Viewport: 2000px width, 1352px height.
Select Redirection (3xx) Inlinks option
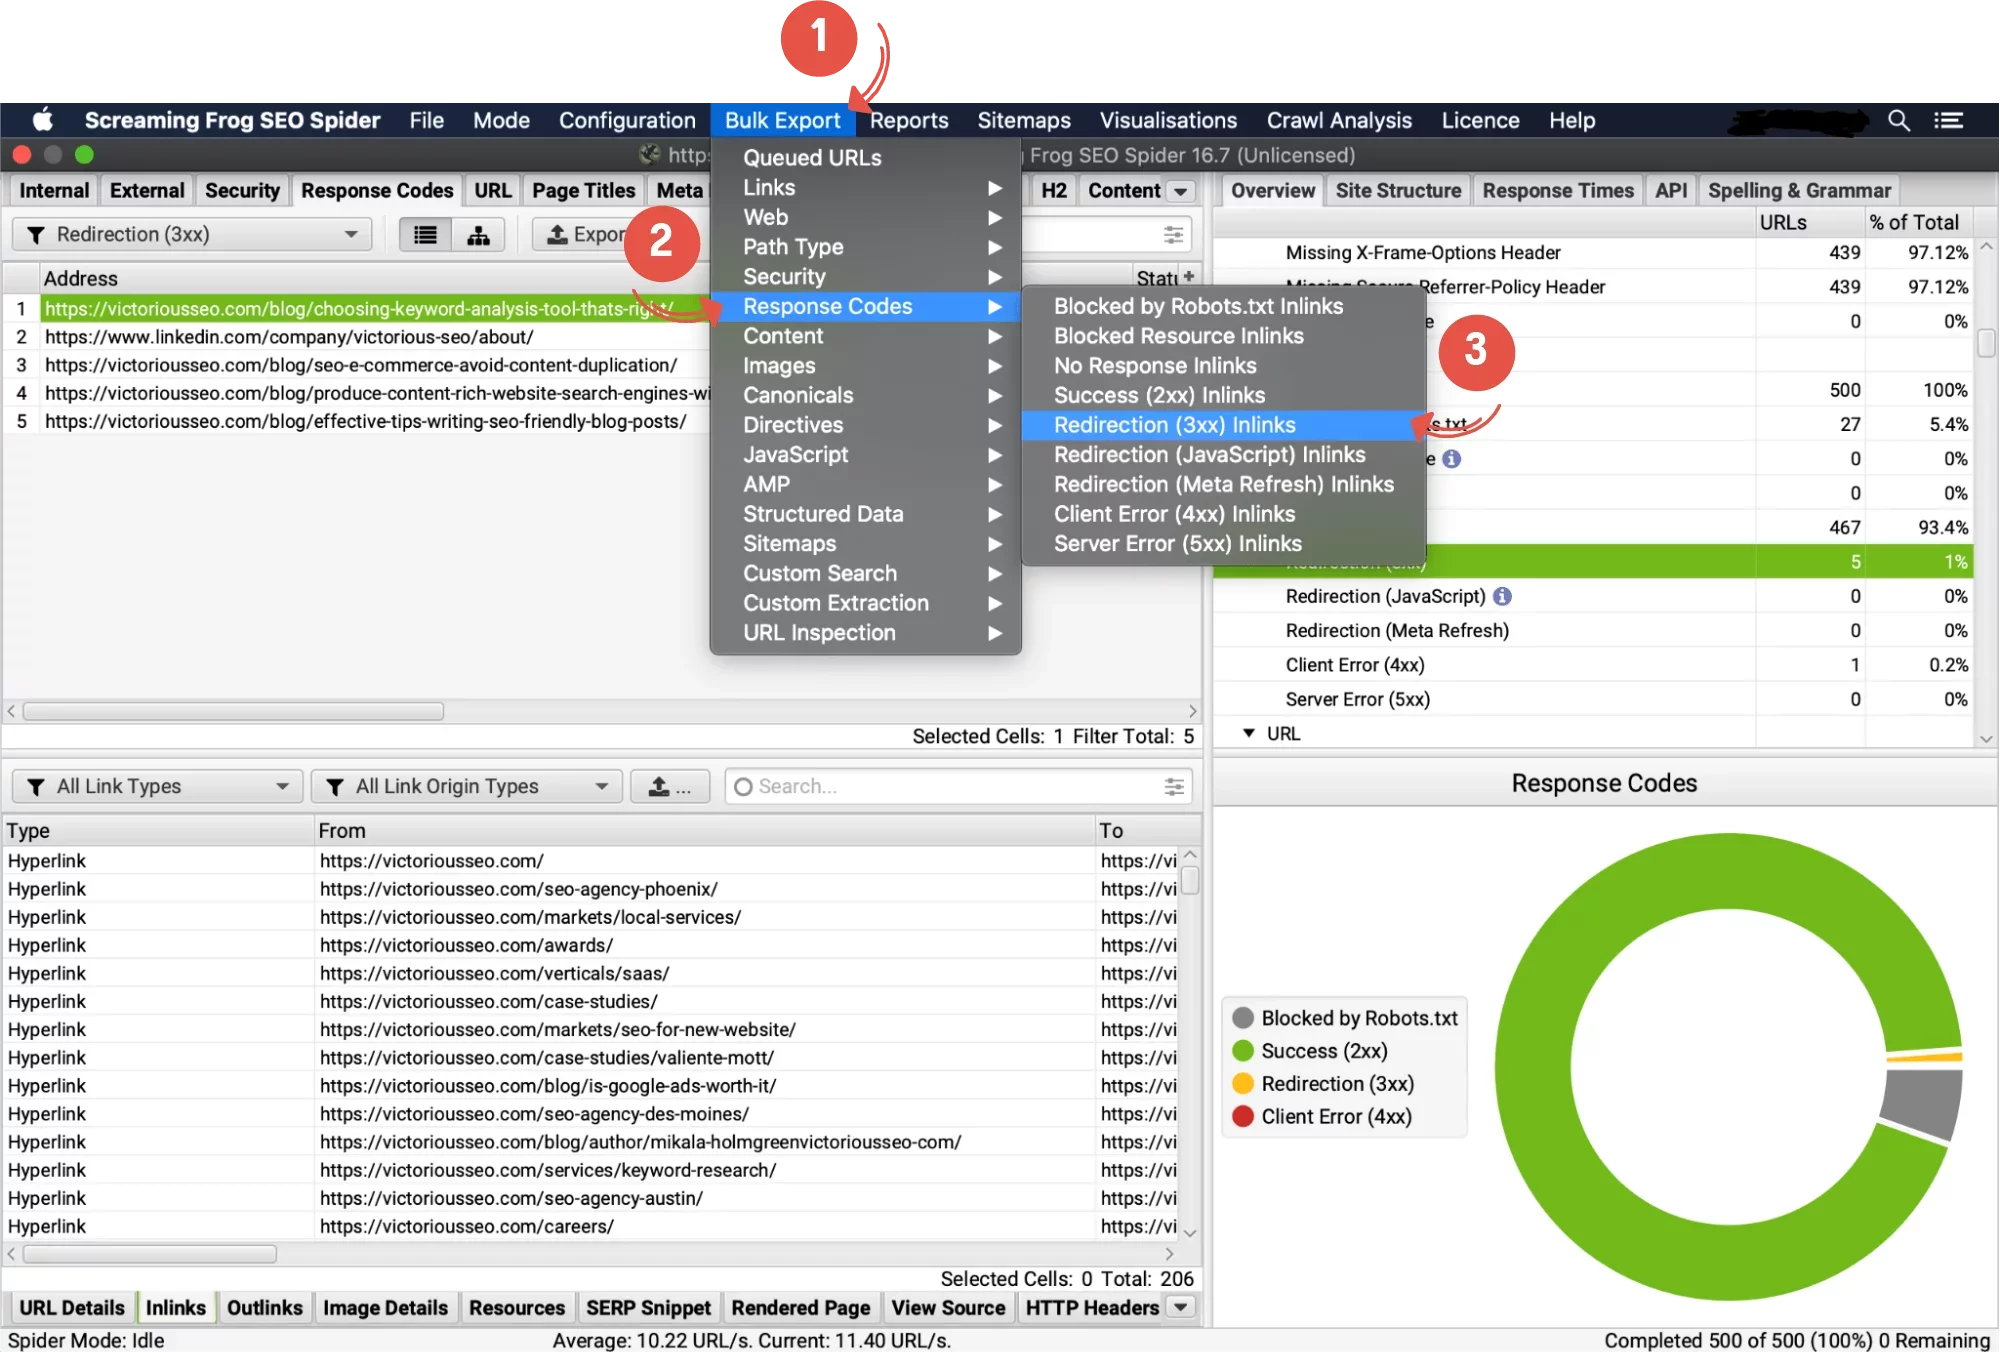click(x=1175, y=424)
